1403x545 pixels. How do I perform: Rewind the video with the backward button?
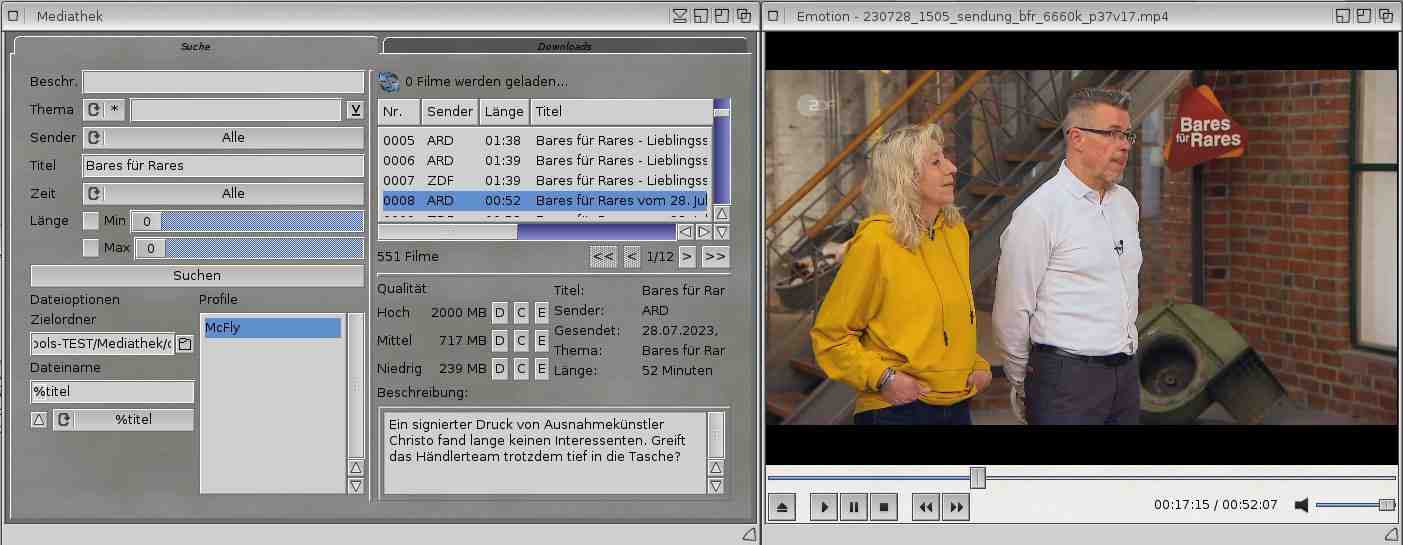[926, 507]
